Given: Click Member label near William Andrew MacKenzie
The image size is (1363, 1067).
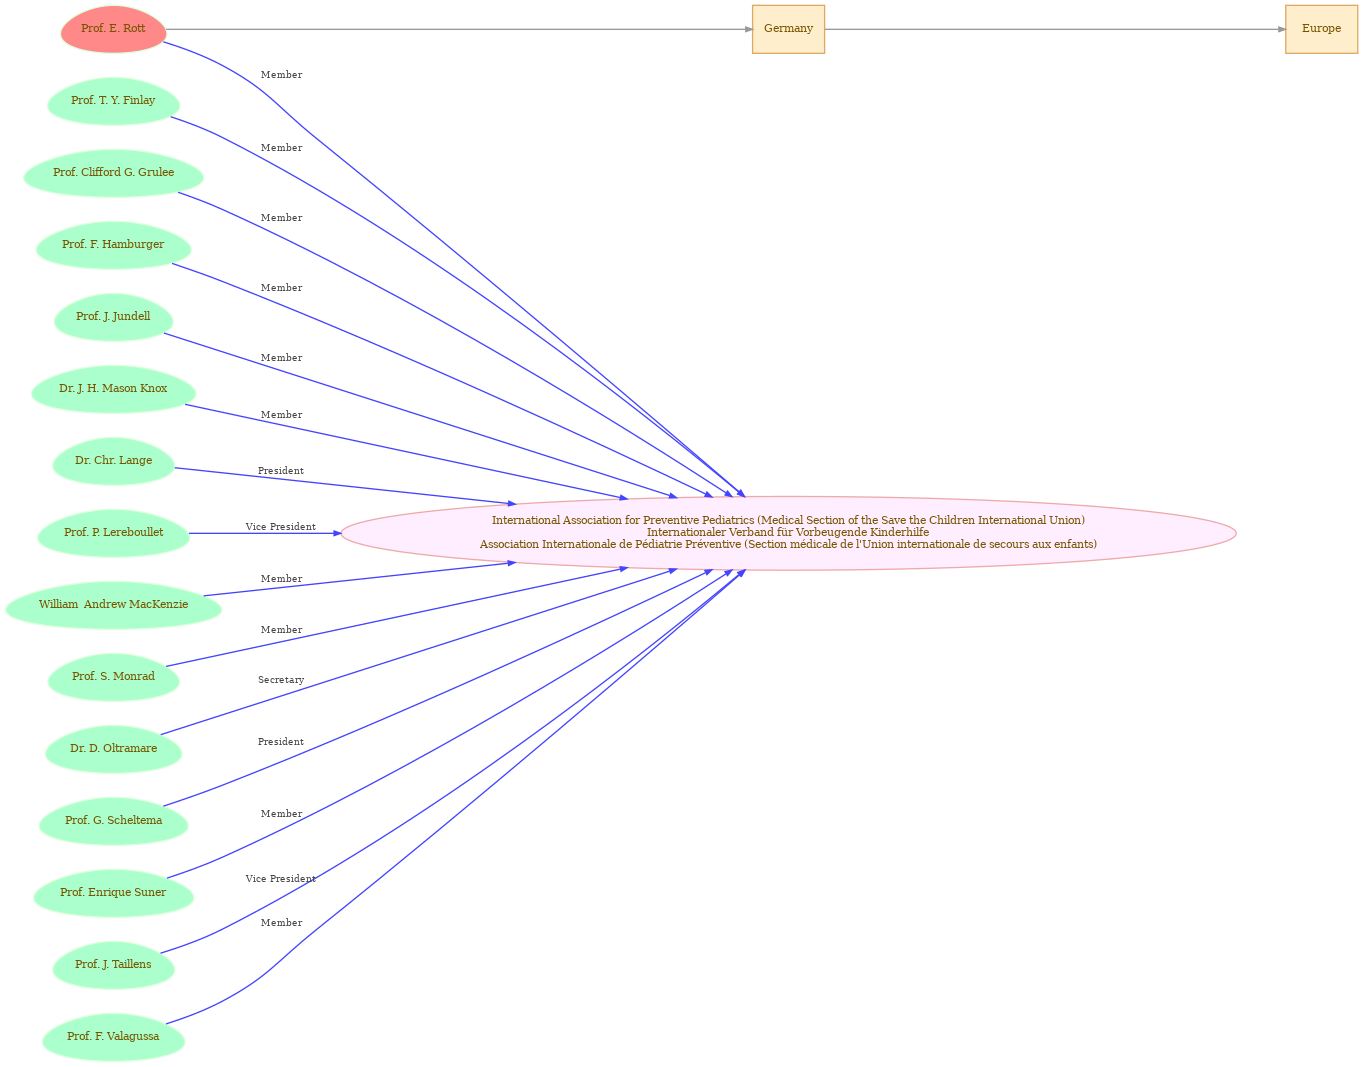Looking at the screenshot, I should [x=281, y=579].
